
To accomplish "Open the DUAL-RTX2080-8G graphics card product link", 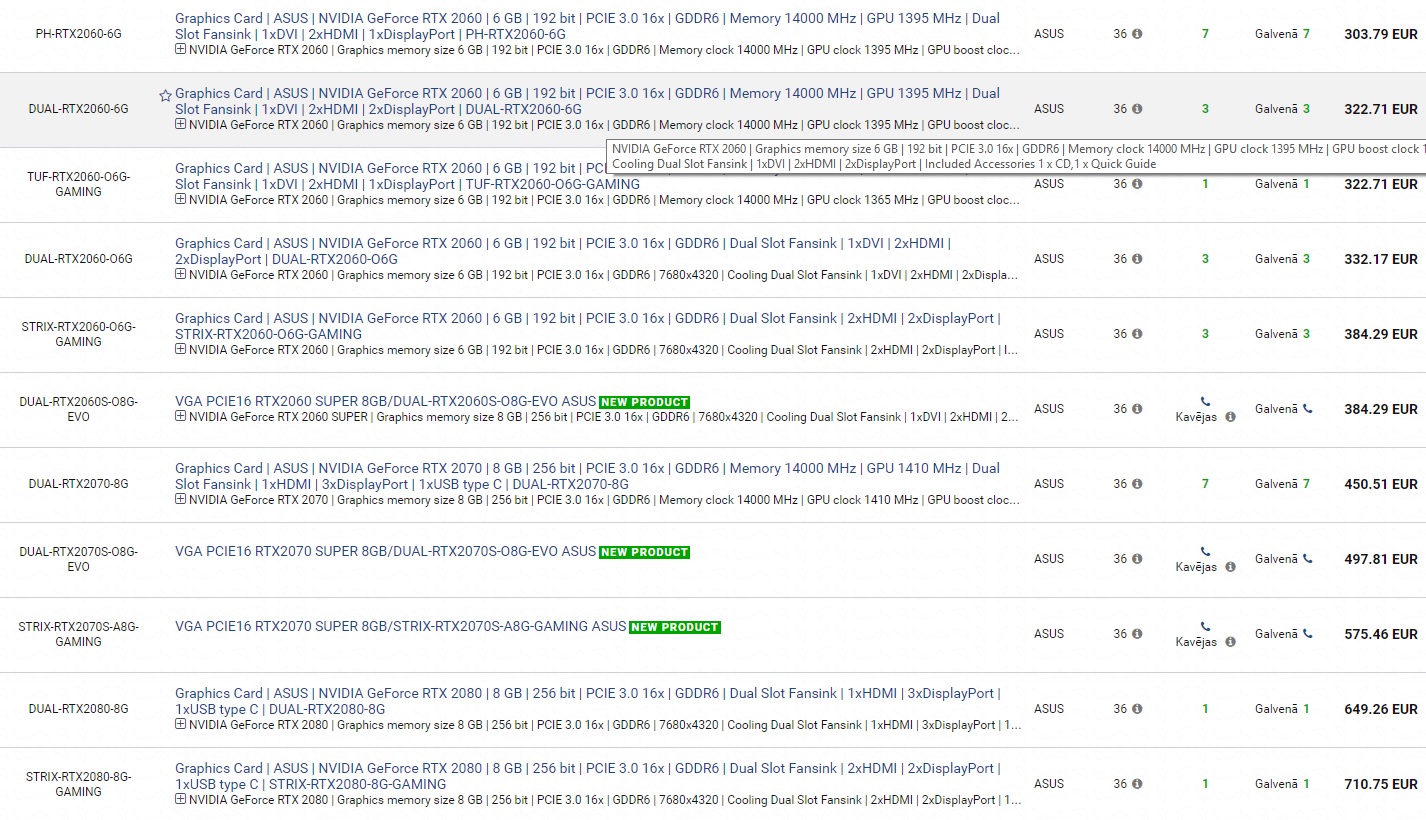I will (587, 701).
